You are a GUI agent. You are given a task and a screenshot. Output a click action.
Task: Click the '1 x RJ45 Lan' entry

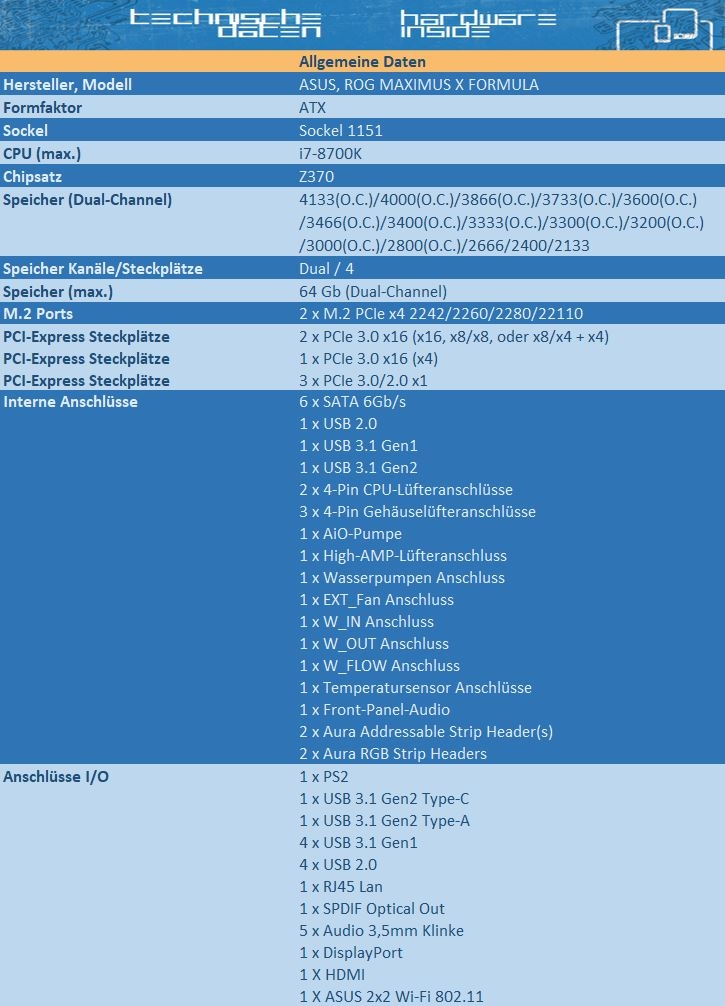click(341, 887)
